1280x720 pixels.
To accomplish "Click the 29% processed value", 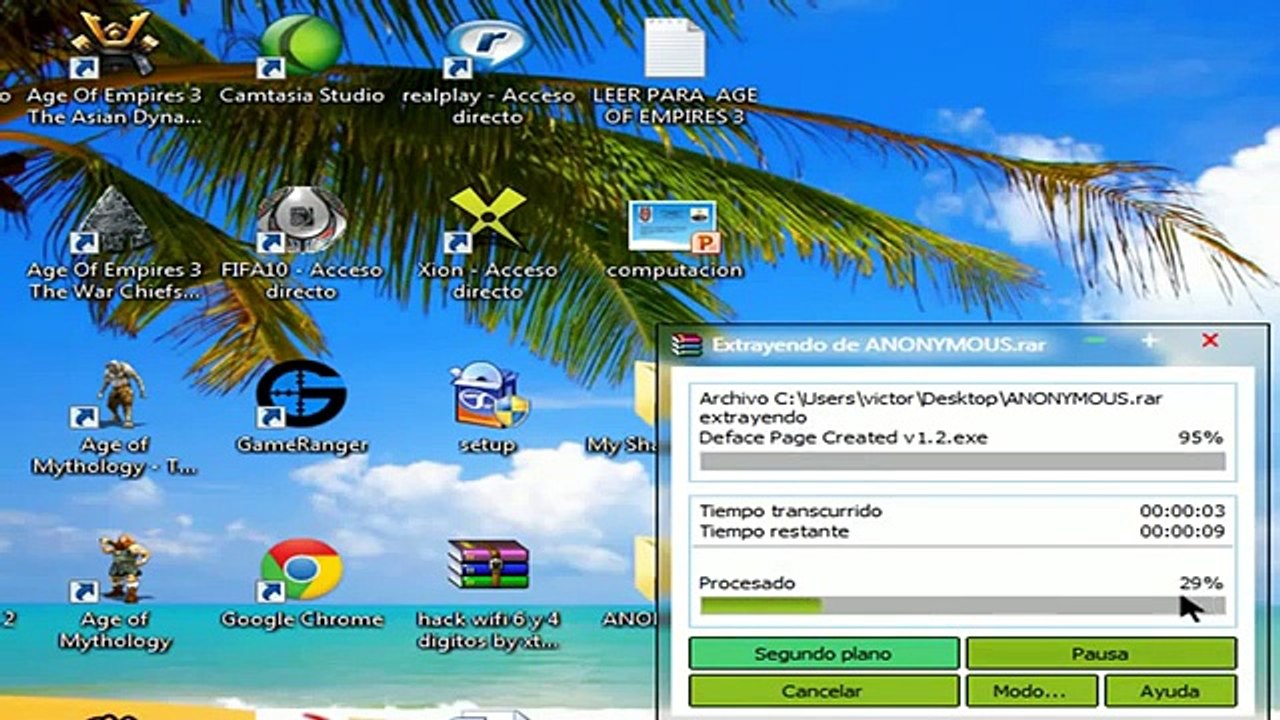I will [x=1201, y=582].
